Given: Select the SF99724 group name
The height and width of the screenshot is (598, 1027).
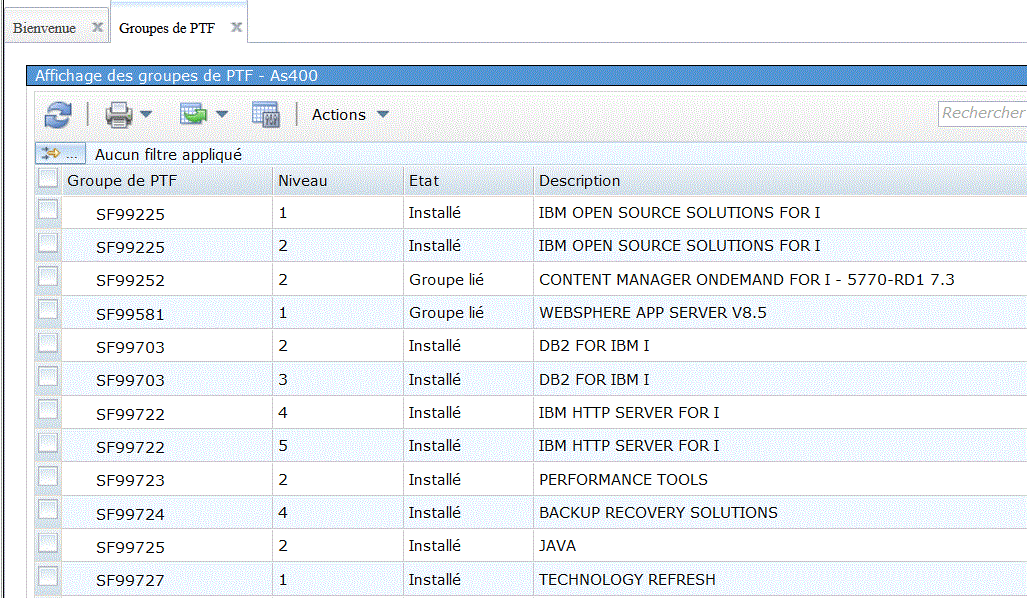Looking at the screenshot, I should [130, 514].
